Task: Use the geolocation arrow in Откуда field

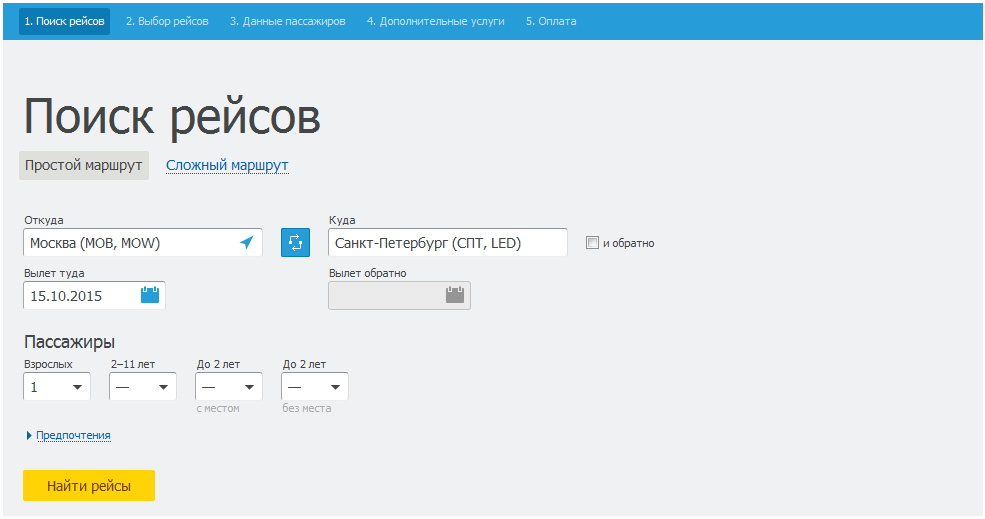Action: 247,243
